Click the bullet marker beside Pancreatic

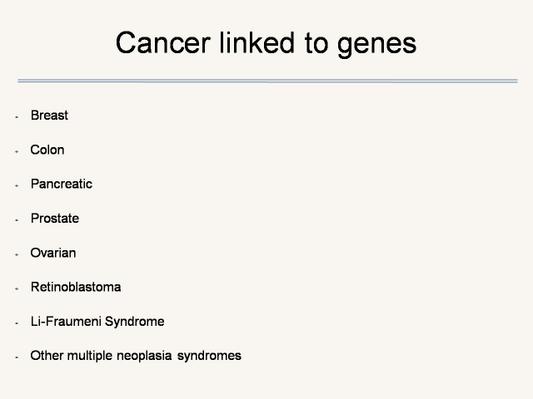coord(17,186)
